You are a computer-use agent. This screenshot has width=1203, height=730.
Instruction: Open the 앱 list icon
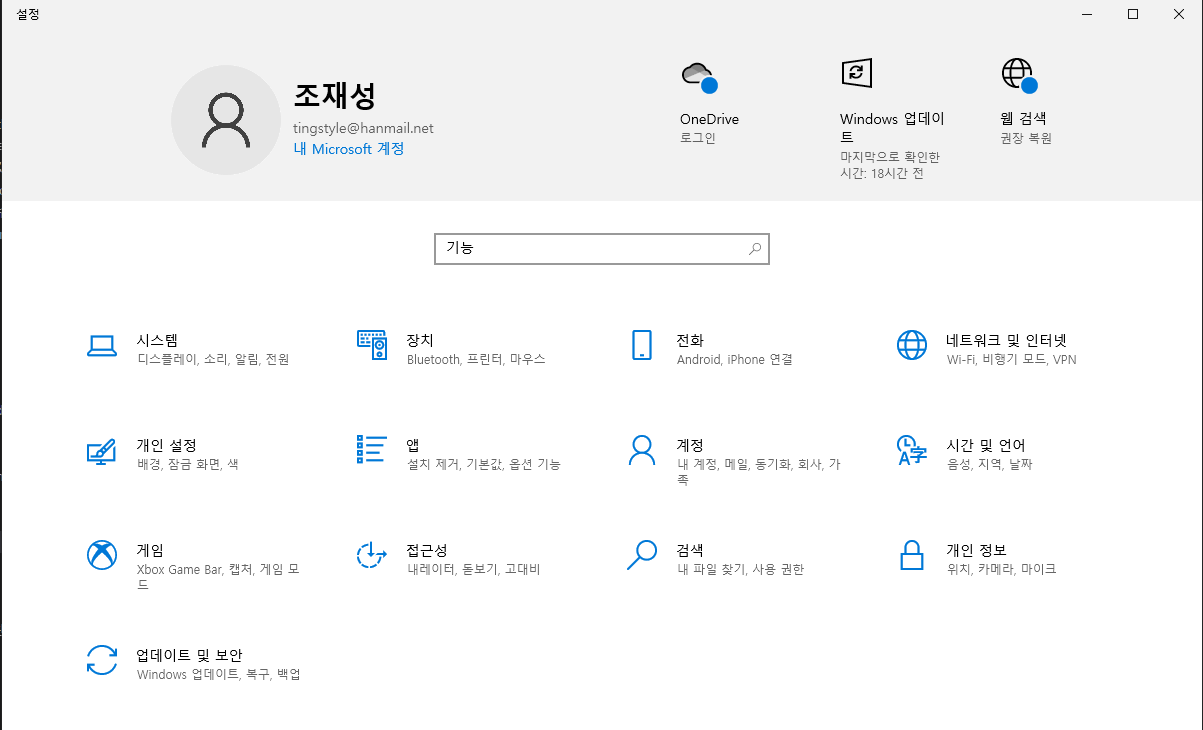[x=372, y=449]
